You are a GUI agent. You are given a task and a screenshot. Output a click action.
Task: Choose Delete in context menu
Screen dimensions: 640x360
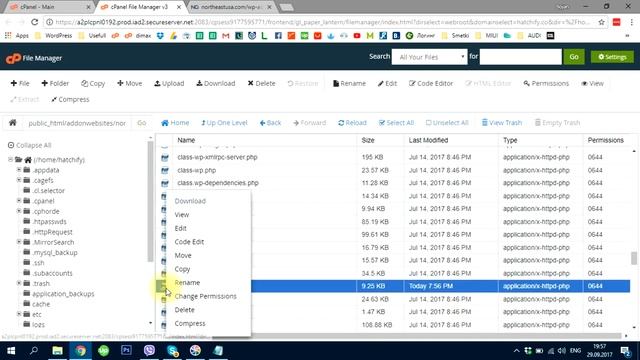tap(184, 310)
